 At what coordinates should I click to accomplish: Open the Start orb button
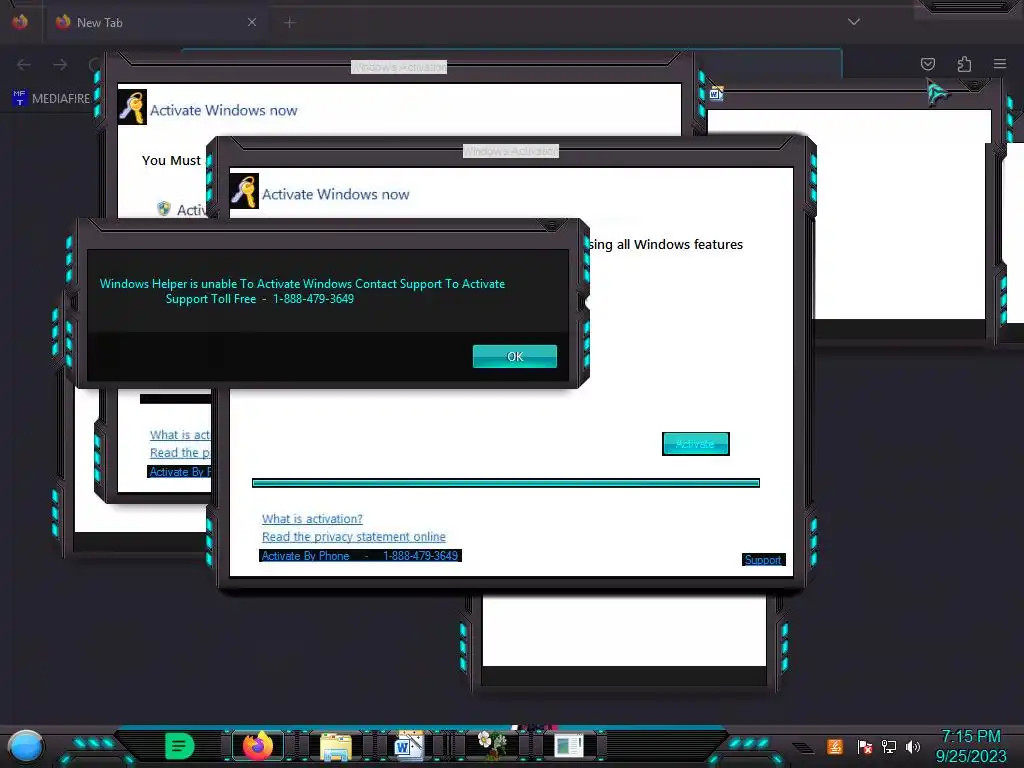pyautogui.click(x=25, y=746)
